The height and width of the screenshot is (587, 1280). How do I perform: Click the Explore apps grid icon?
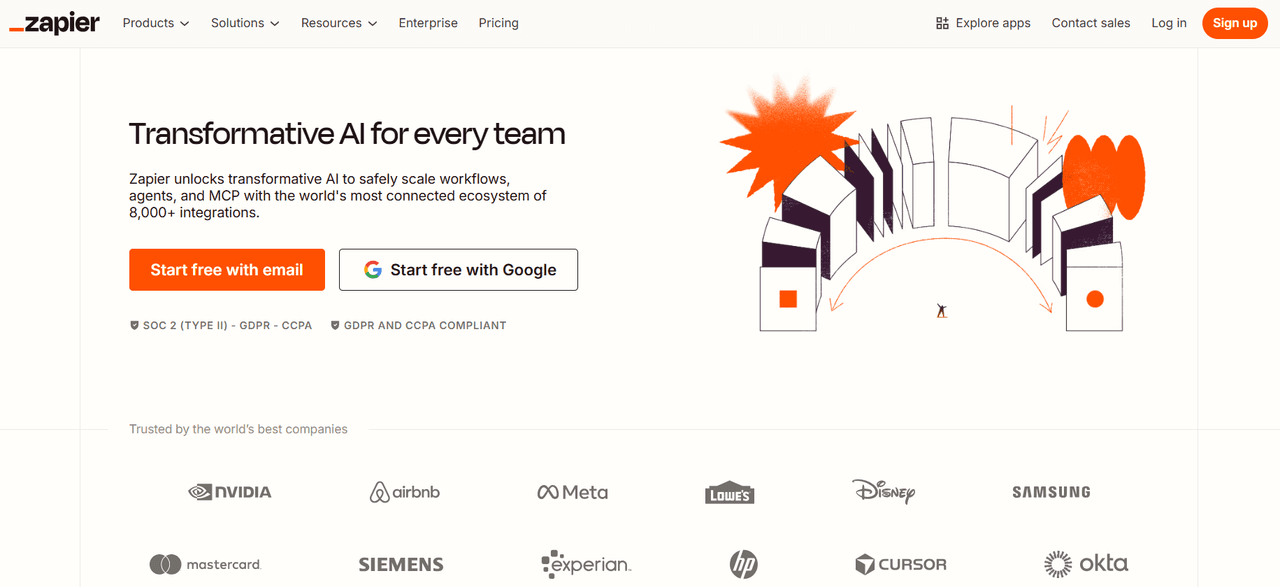(x=941, y=22)
